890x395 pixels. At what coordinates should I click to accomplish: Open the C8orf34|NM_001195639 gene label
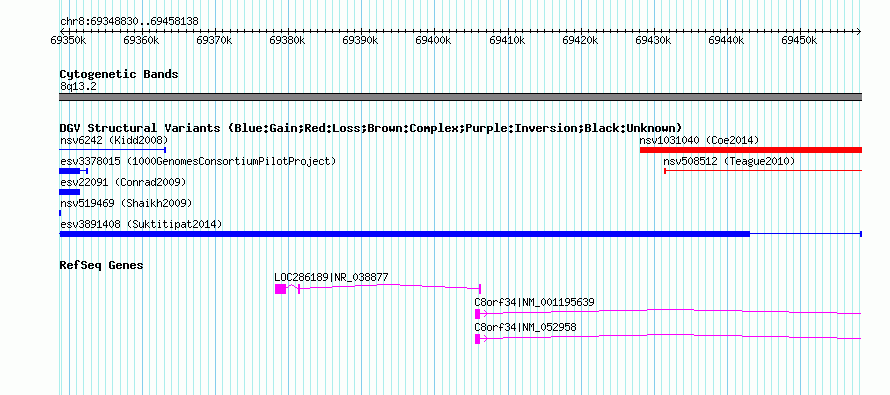click(535, 302)
